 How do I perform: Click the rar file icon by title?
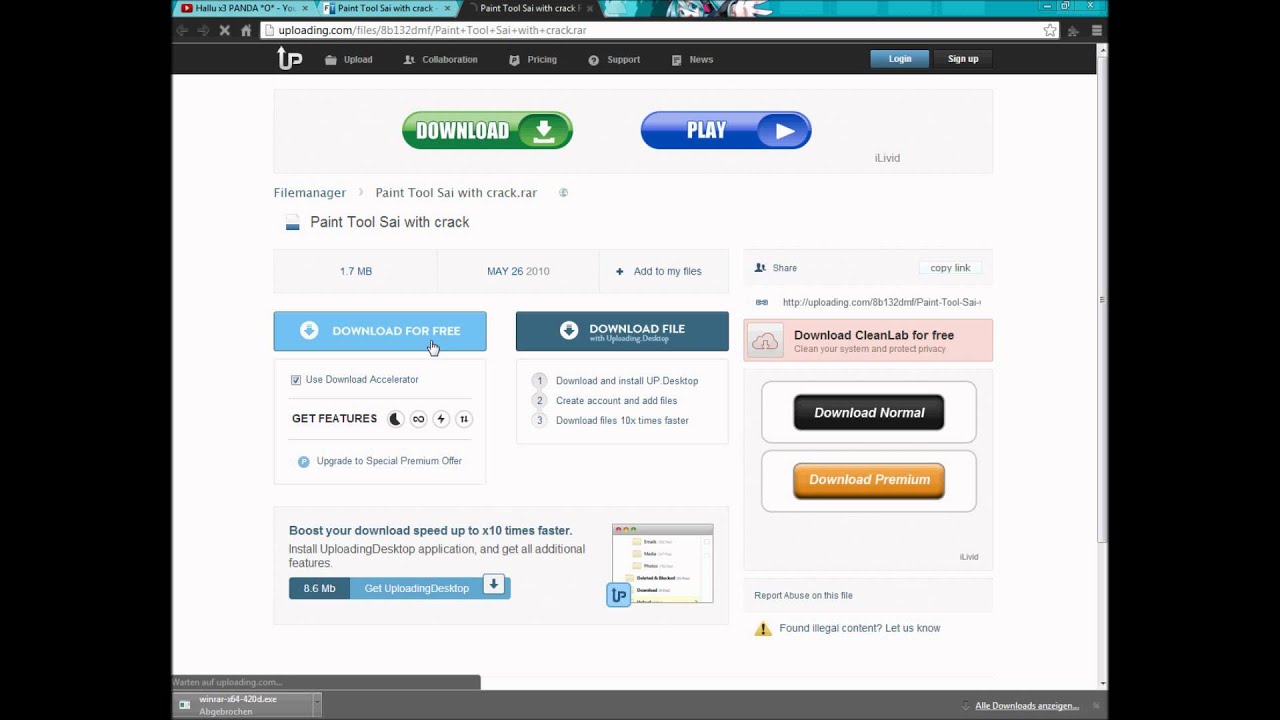(292, 223)
